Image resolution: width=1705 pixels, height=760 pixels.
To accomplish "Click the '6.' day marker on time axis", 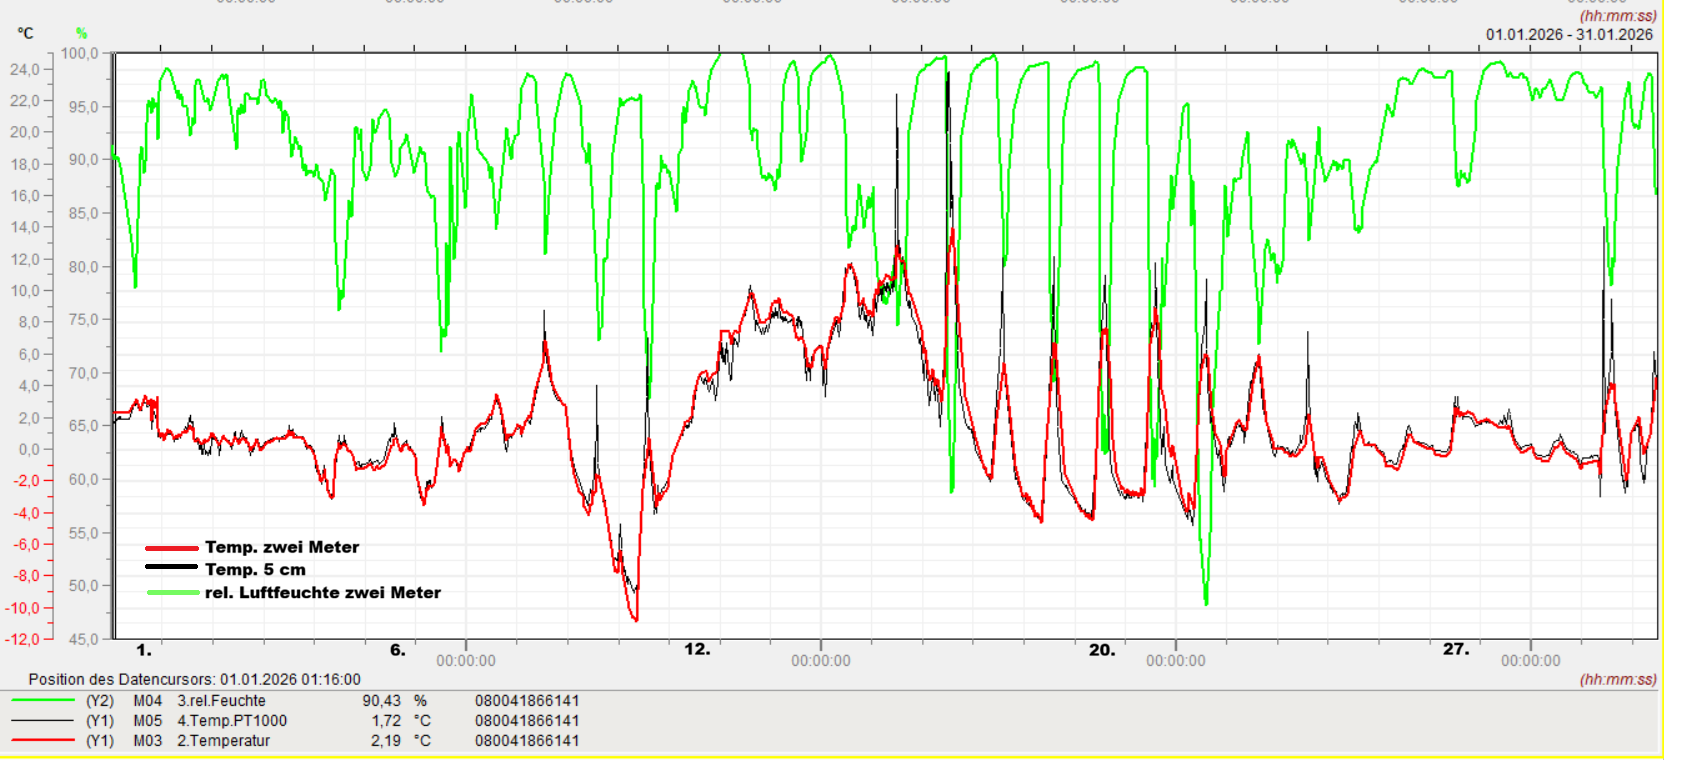I will (x=398, y=649).
